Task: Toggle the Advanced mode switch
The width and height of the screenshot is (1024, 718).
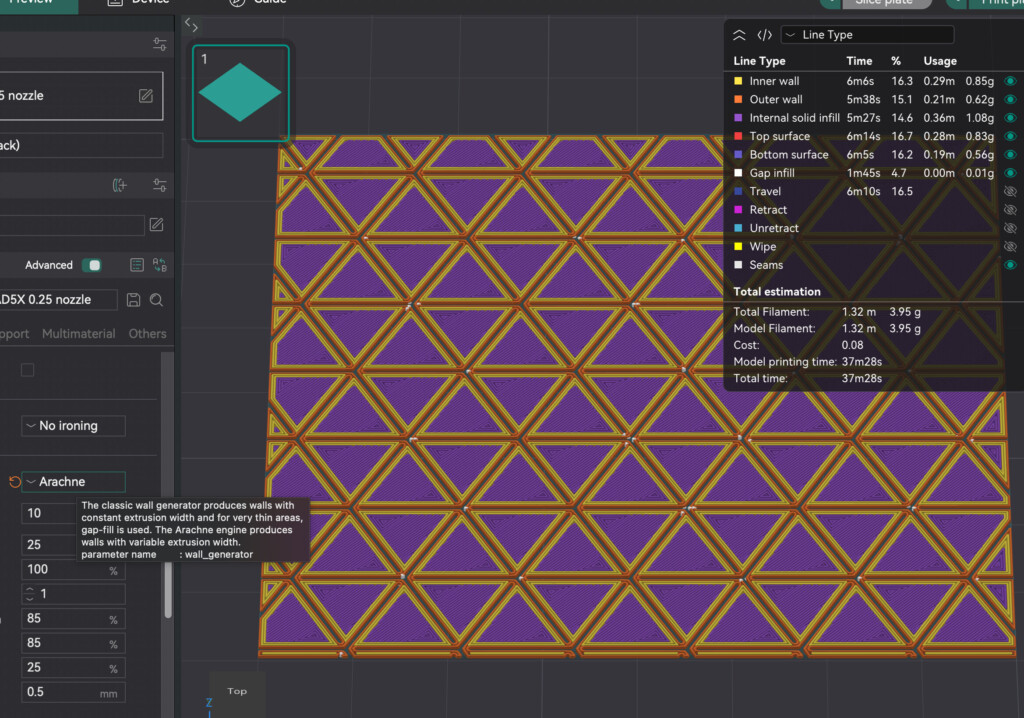Action: 92,265
